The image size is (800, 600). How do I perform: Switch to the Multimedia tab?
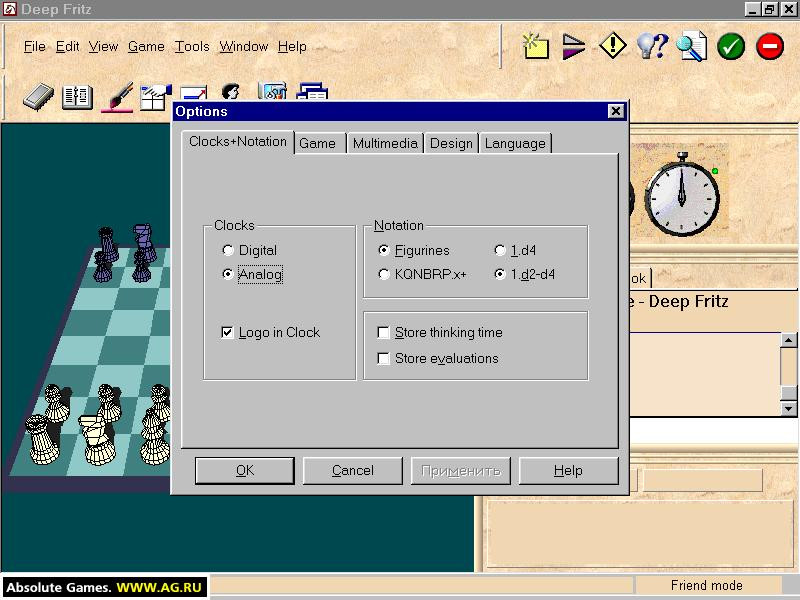385,143
